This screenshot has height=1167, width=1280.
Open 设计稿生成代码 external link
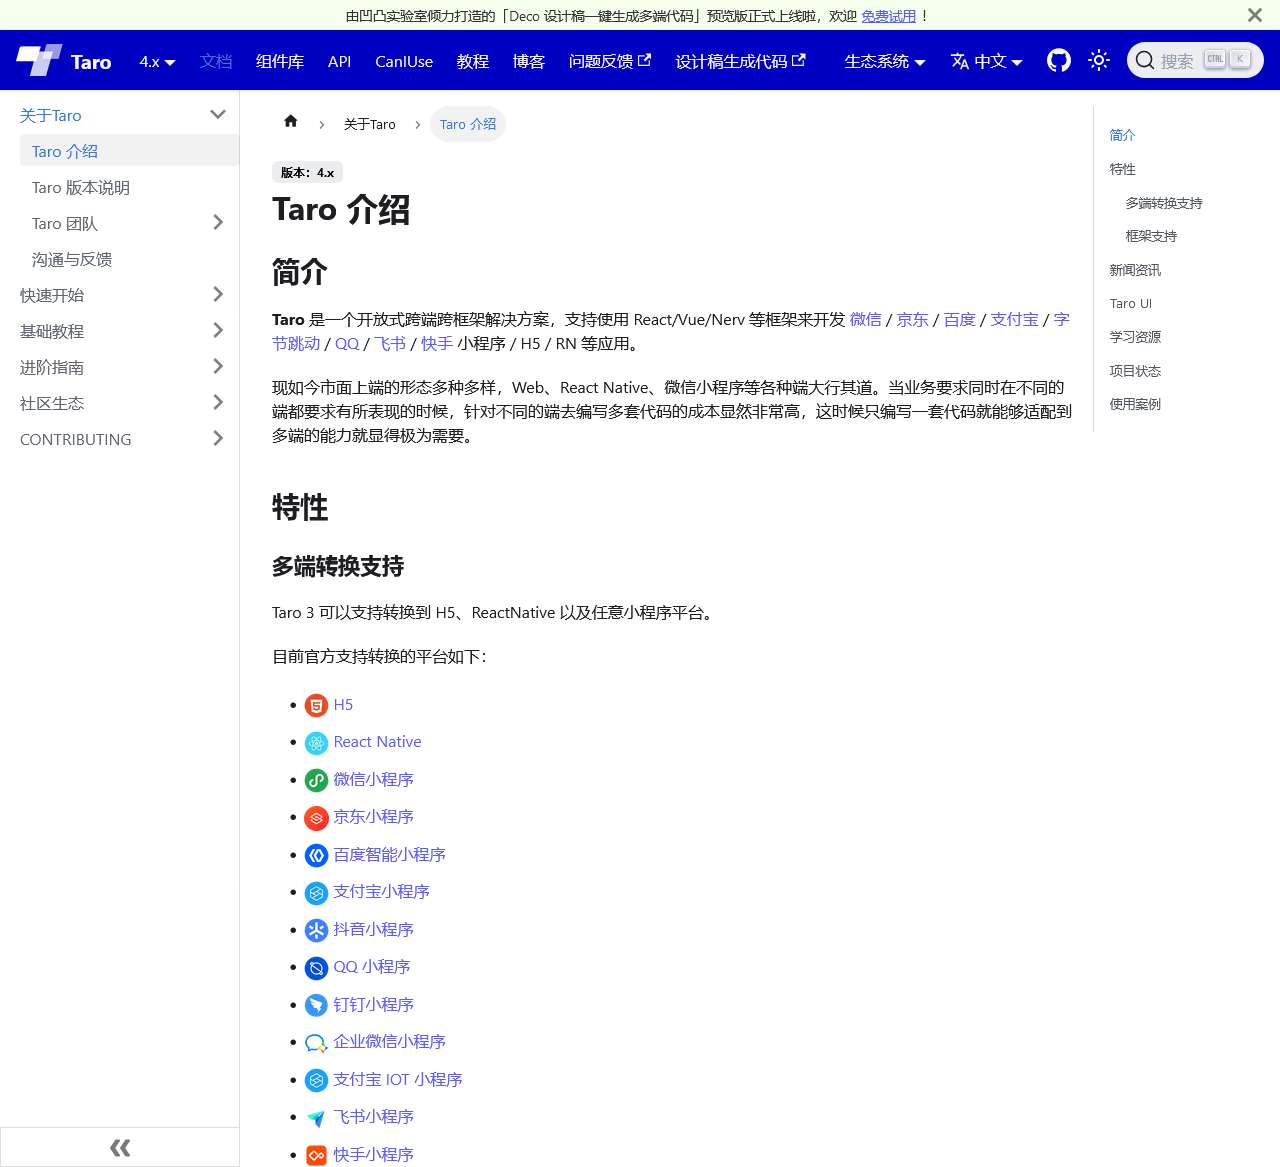coord(740,61)
